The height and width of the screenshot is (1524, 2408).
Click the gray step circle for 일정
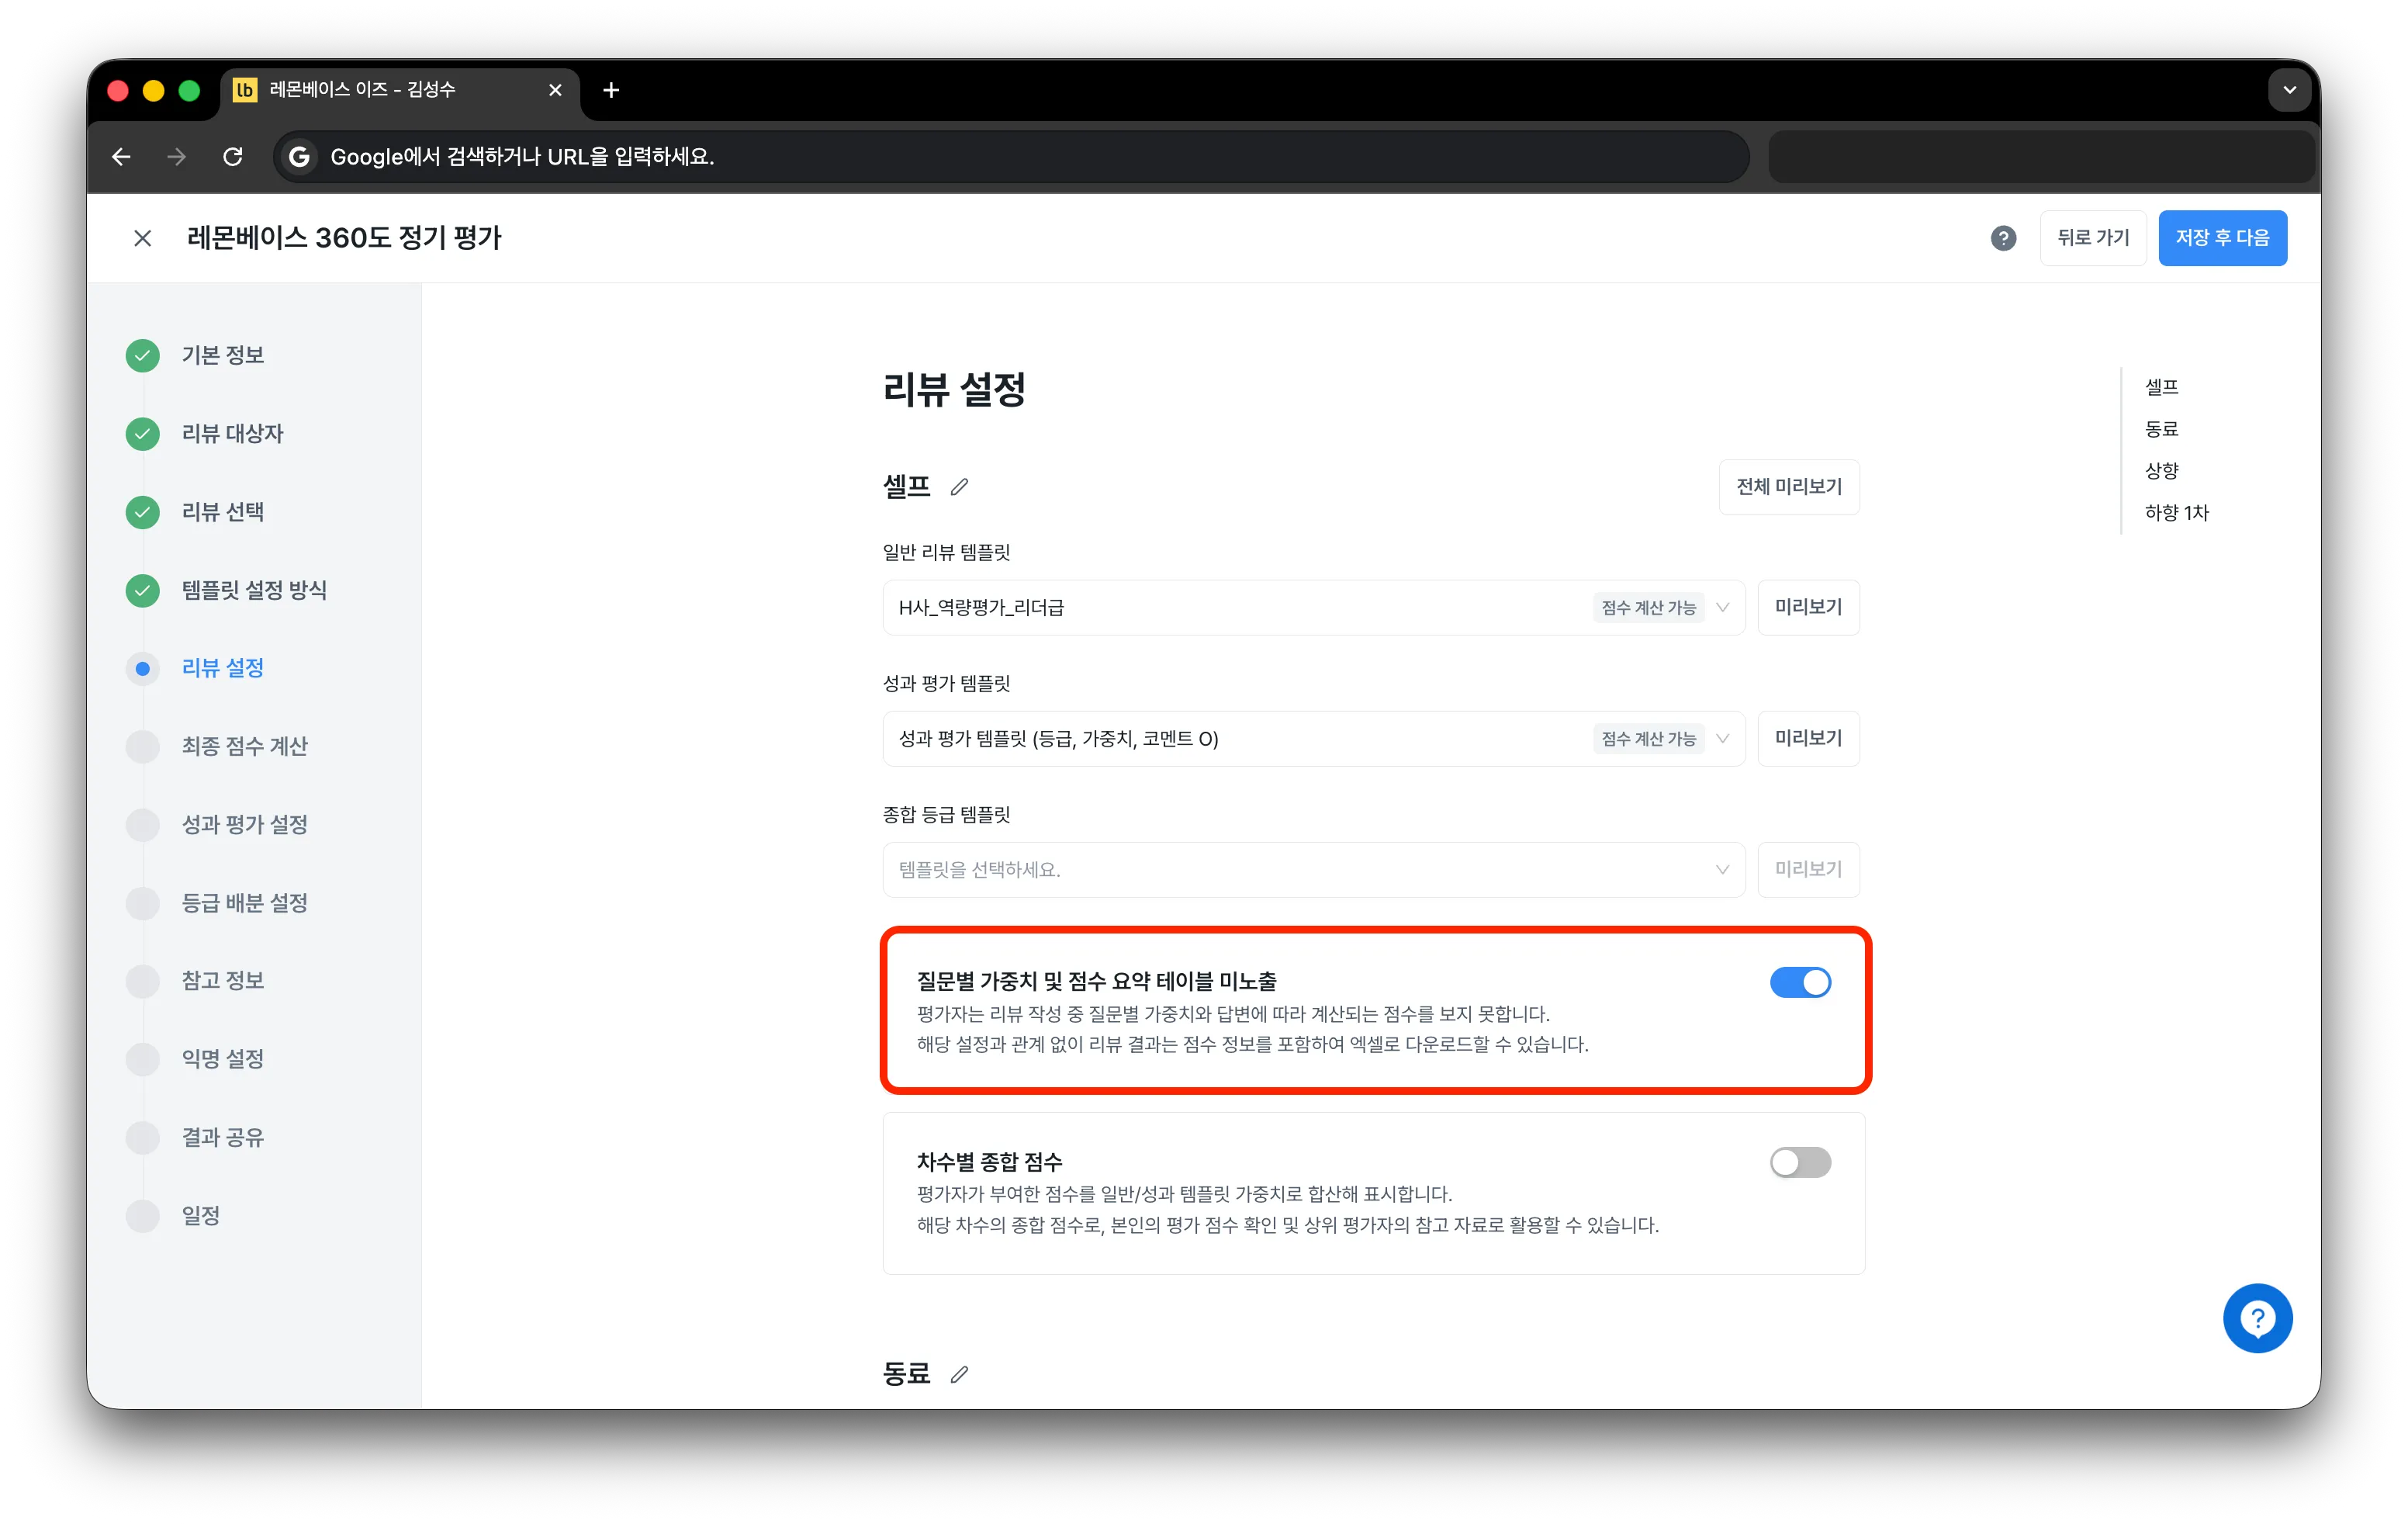pyautogui.click(x=143, y=1215)
